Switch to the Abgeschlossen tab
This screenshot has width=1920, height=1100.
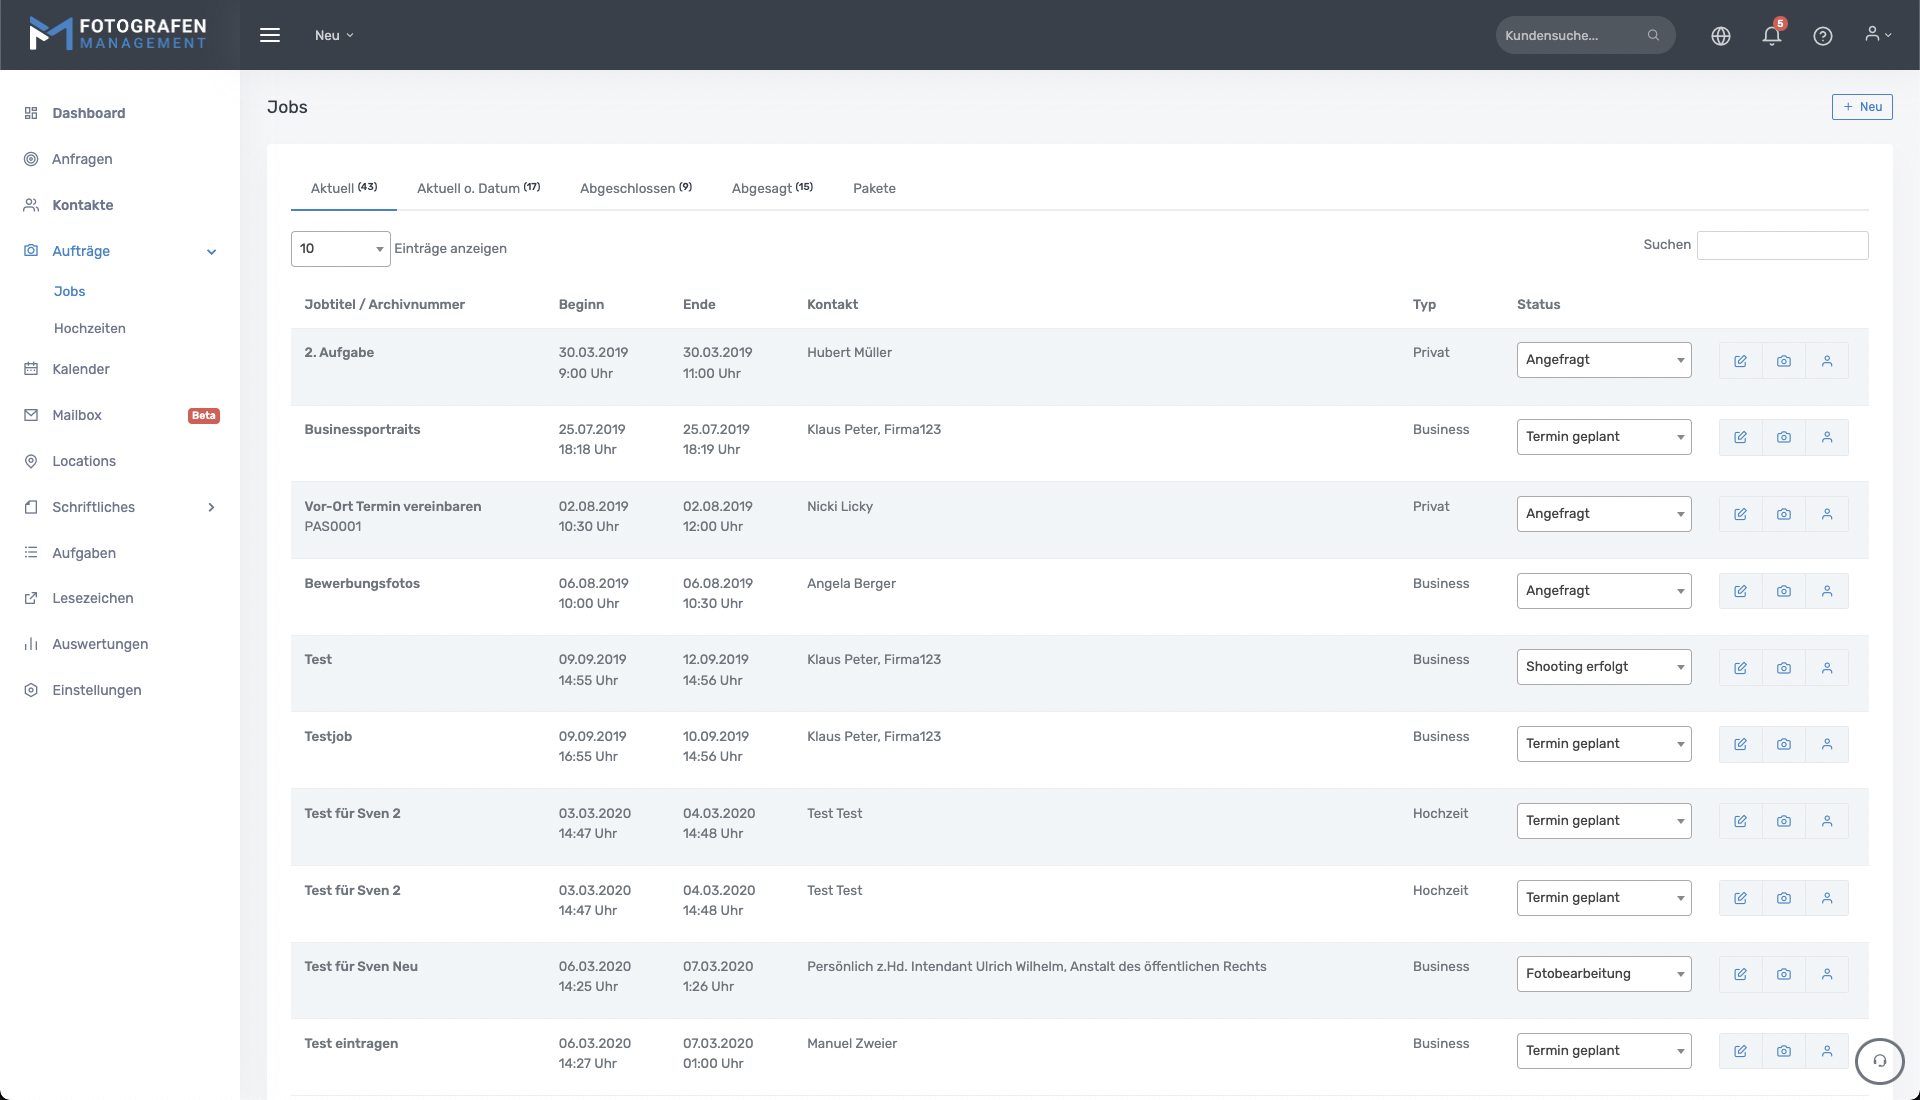click(x=635, y=188)
